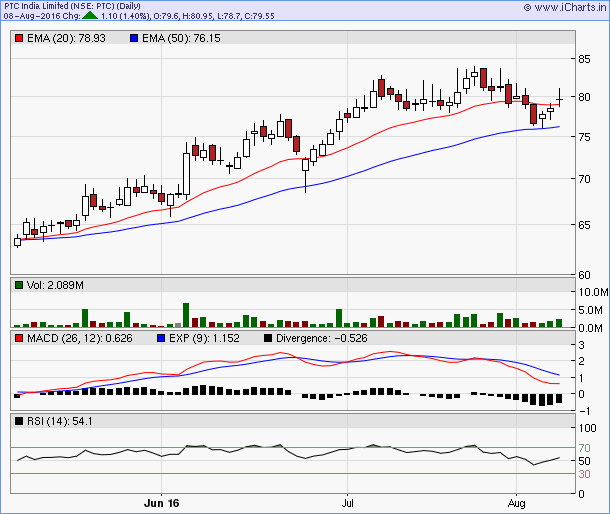The height and width of the screenshot is (514, 610).
Task: Click the www.iCharts.in copyright text
Action: pyautogui.click(x=565, y=7)
